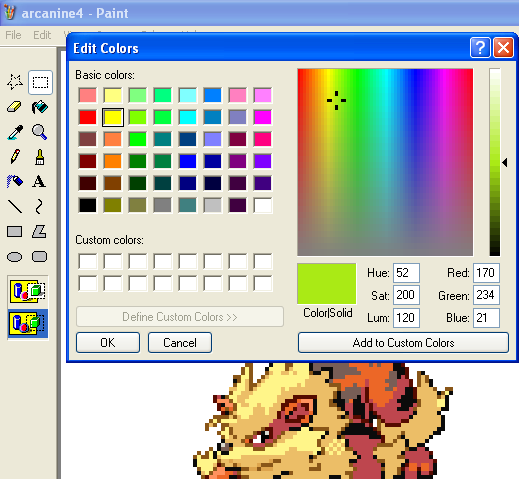Click Add to Custom Colors
Viewport: 519px width, 479px height.
click(403, 342)
